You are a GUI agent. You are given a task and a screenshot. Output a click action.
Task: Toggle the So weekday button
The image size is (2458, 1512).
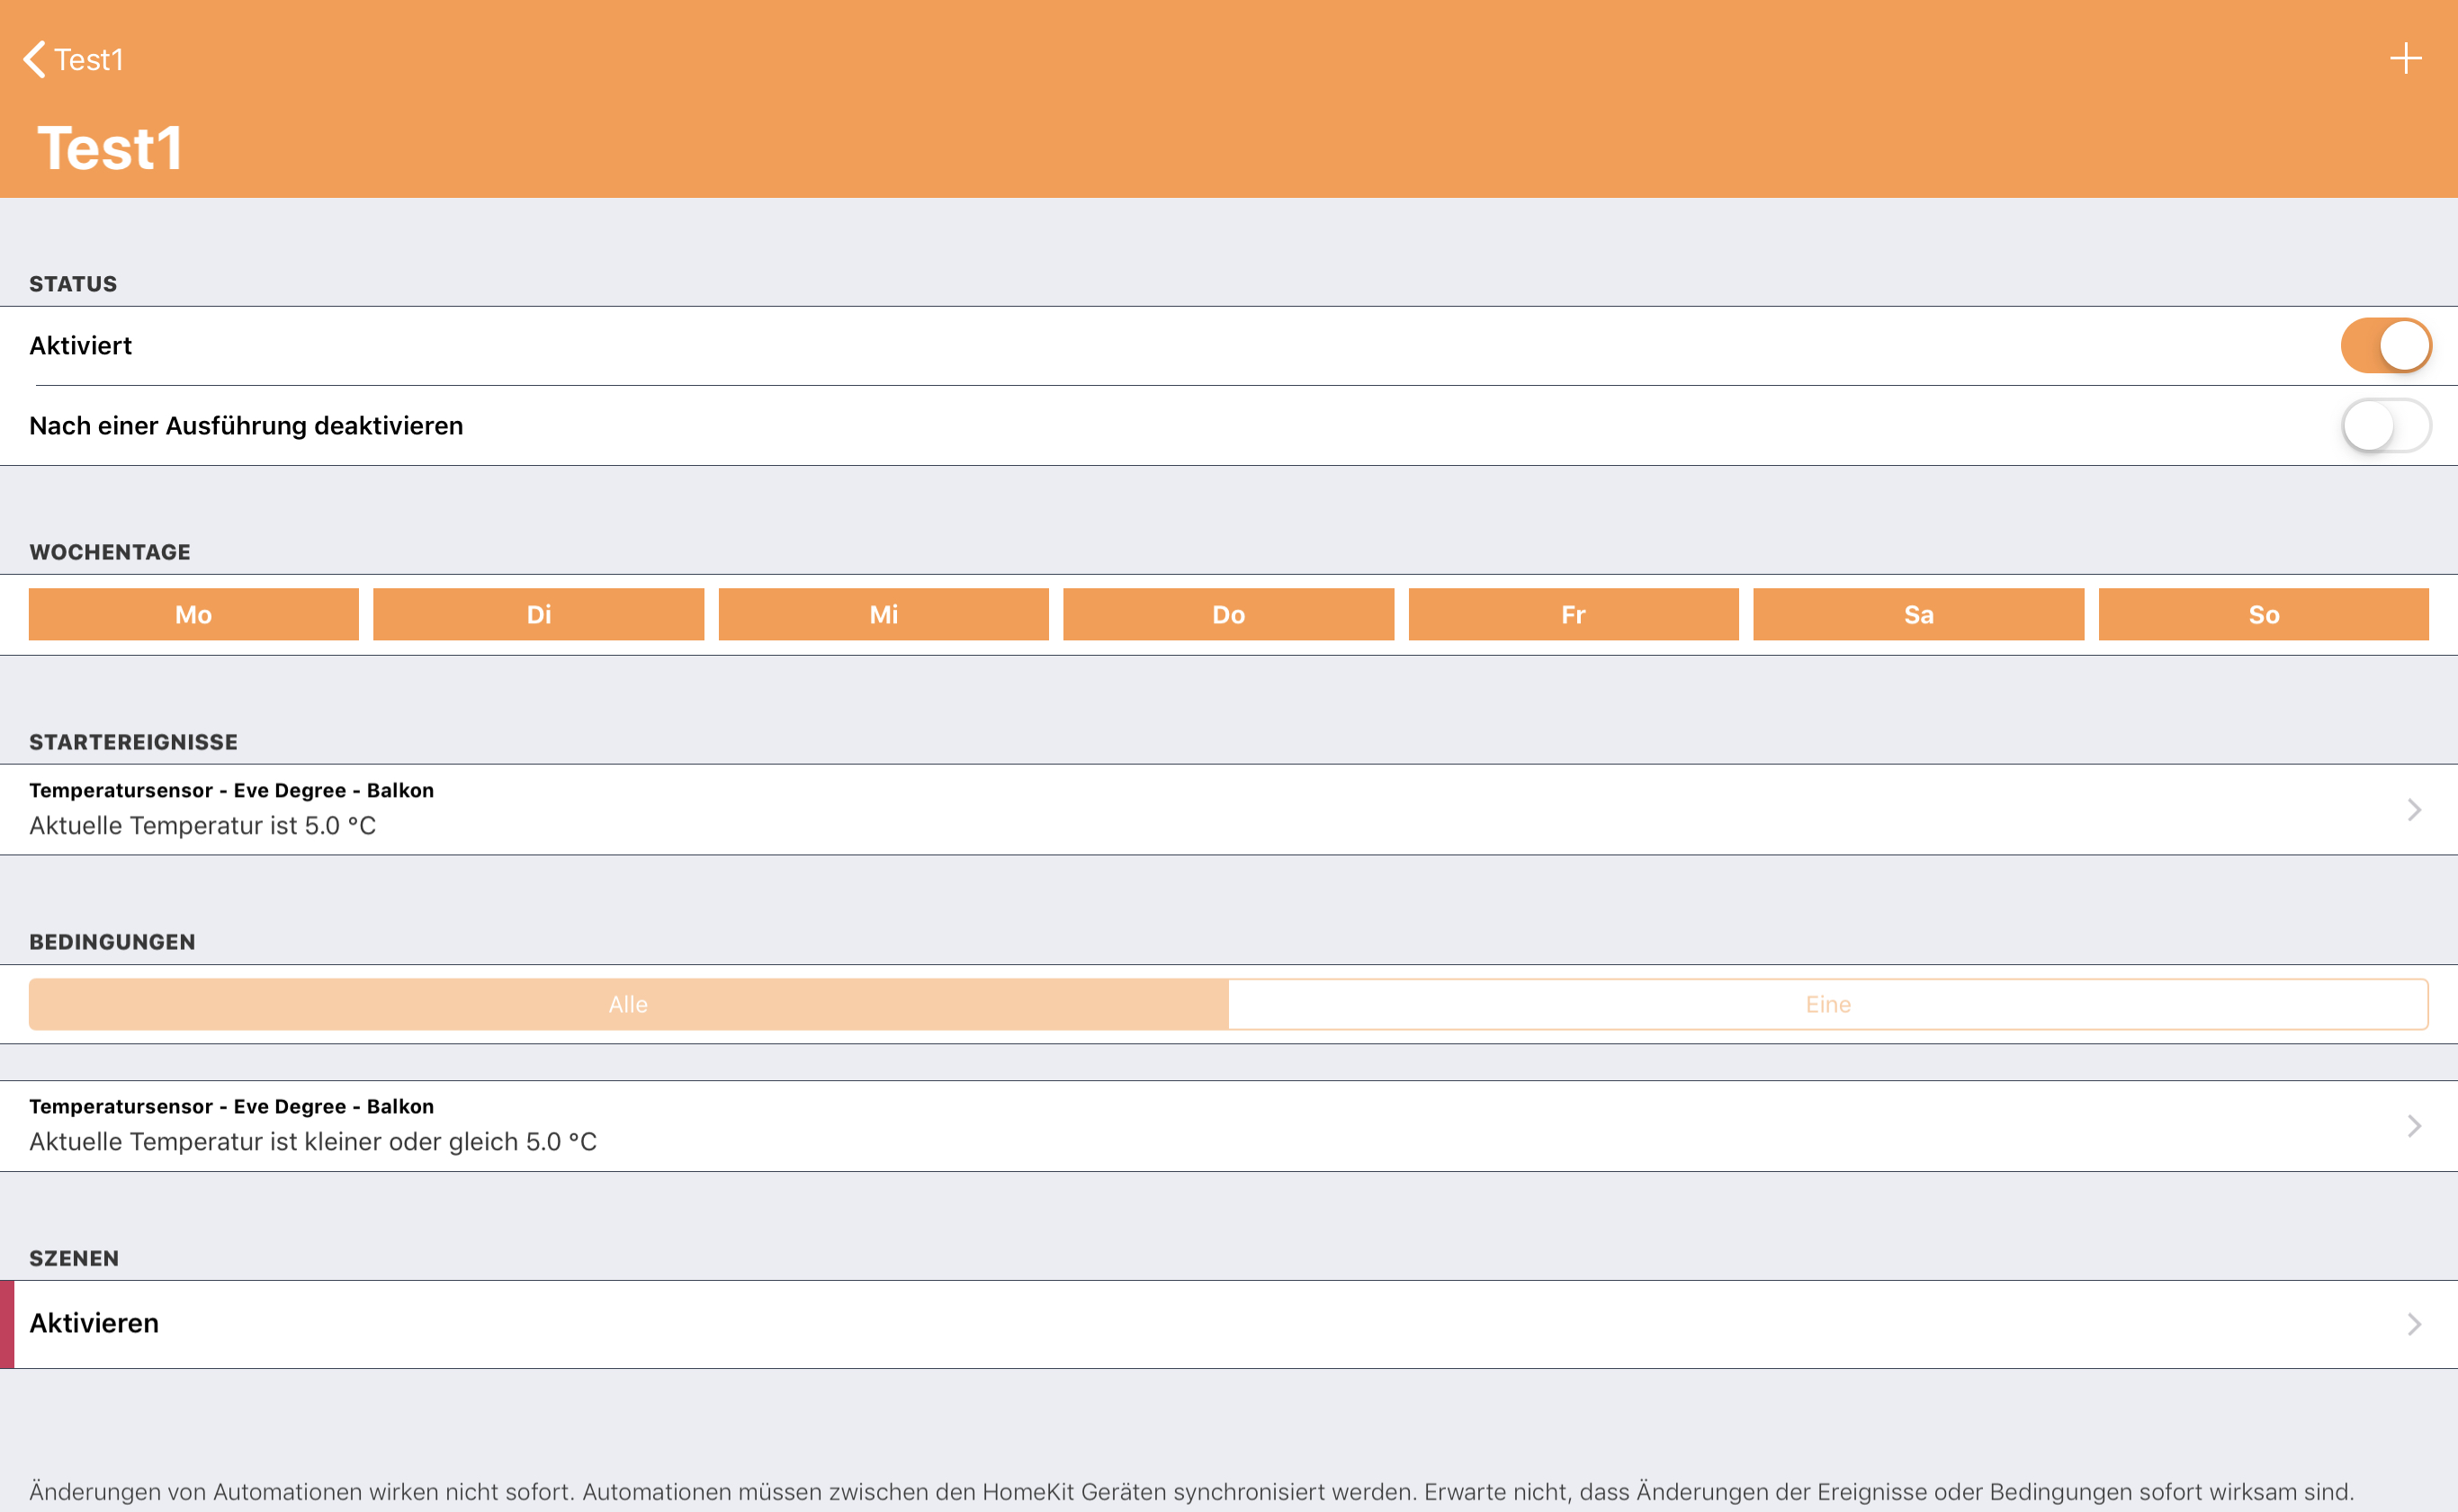[2263, 614]
